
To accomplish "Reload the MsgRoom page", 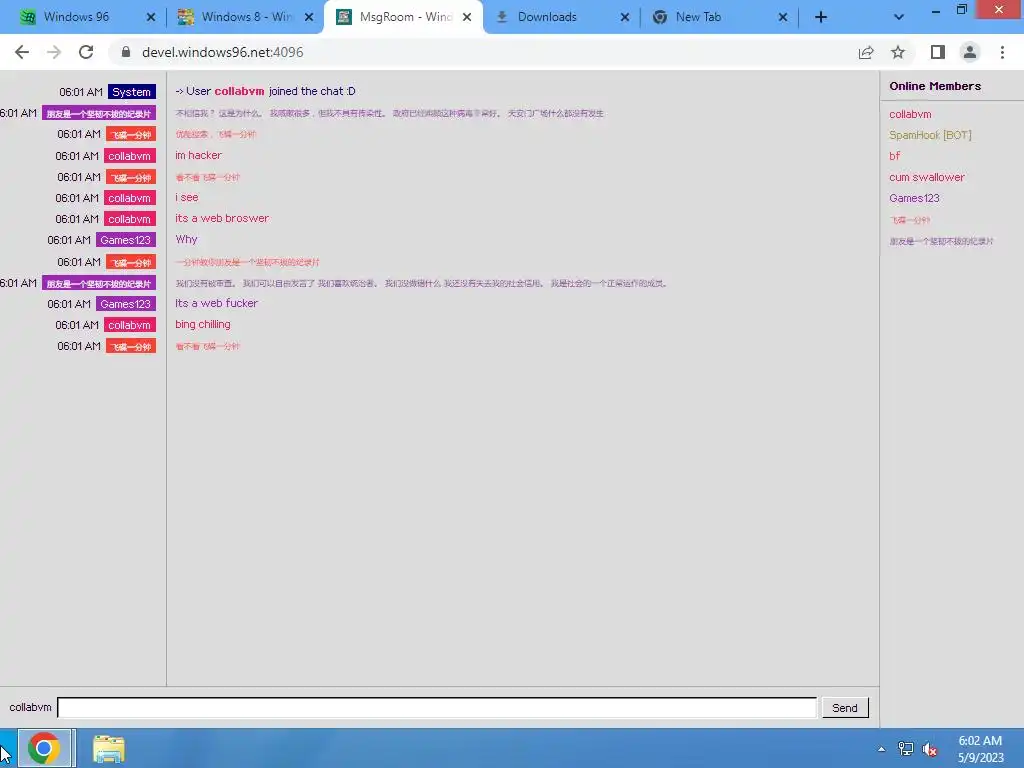I will tap(86, 52).
